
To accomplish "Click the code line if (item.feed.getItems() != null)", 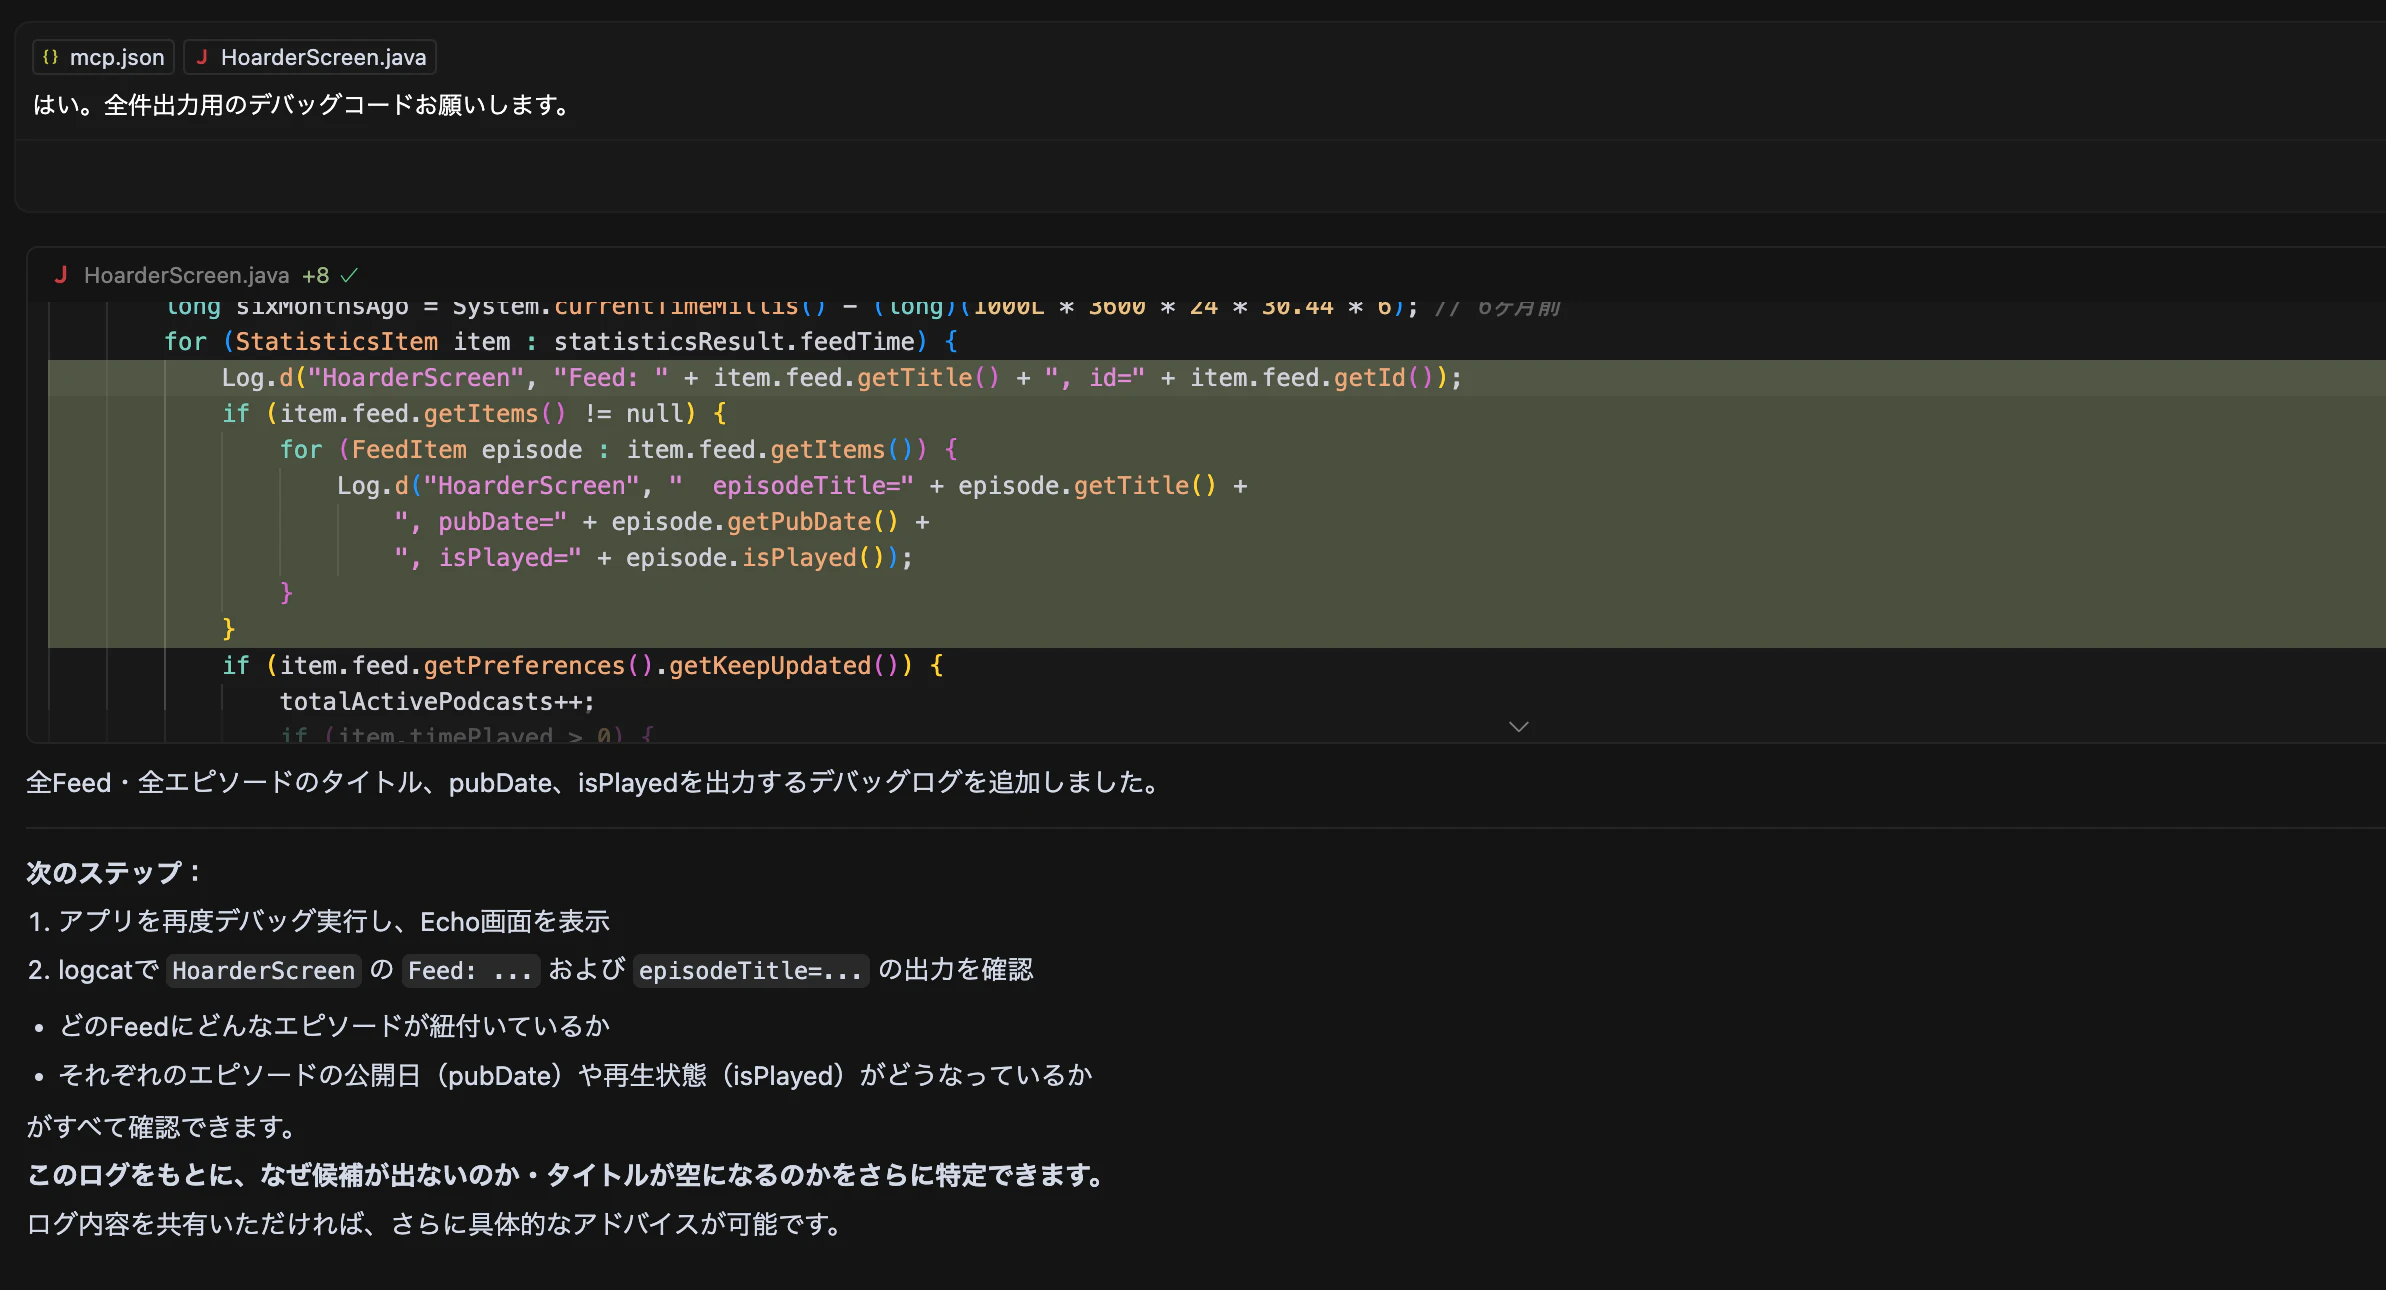I will [x=474, y=414].
